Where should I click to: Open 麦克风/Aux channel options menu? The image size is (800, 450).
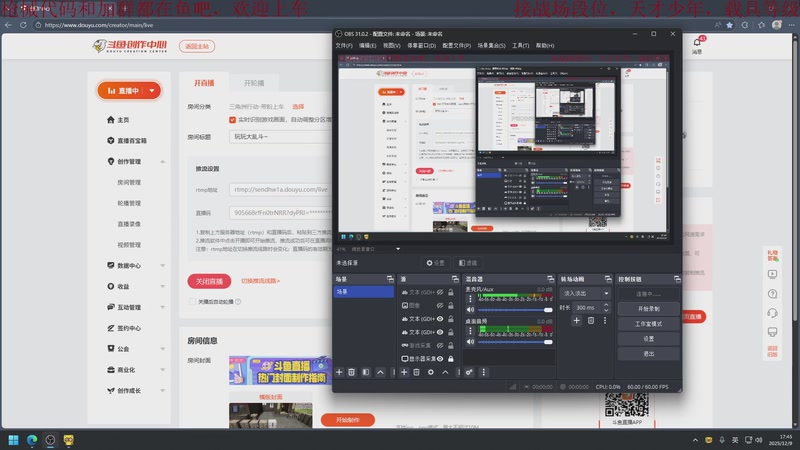(x=470, y=299)
